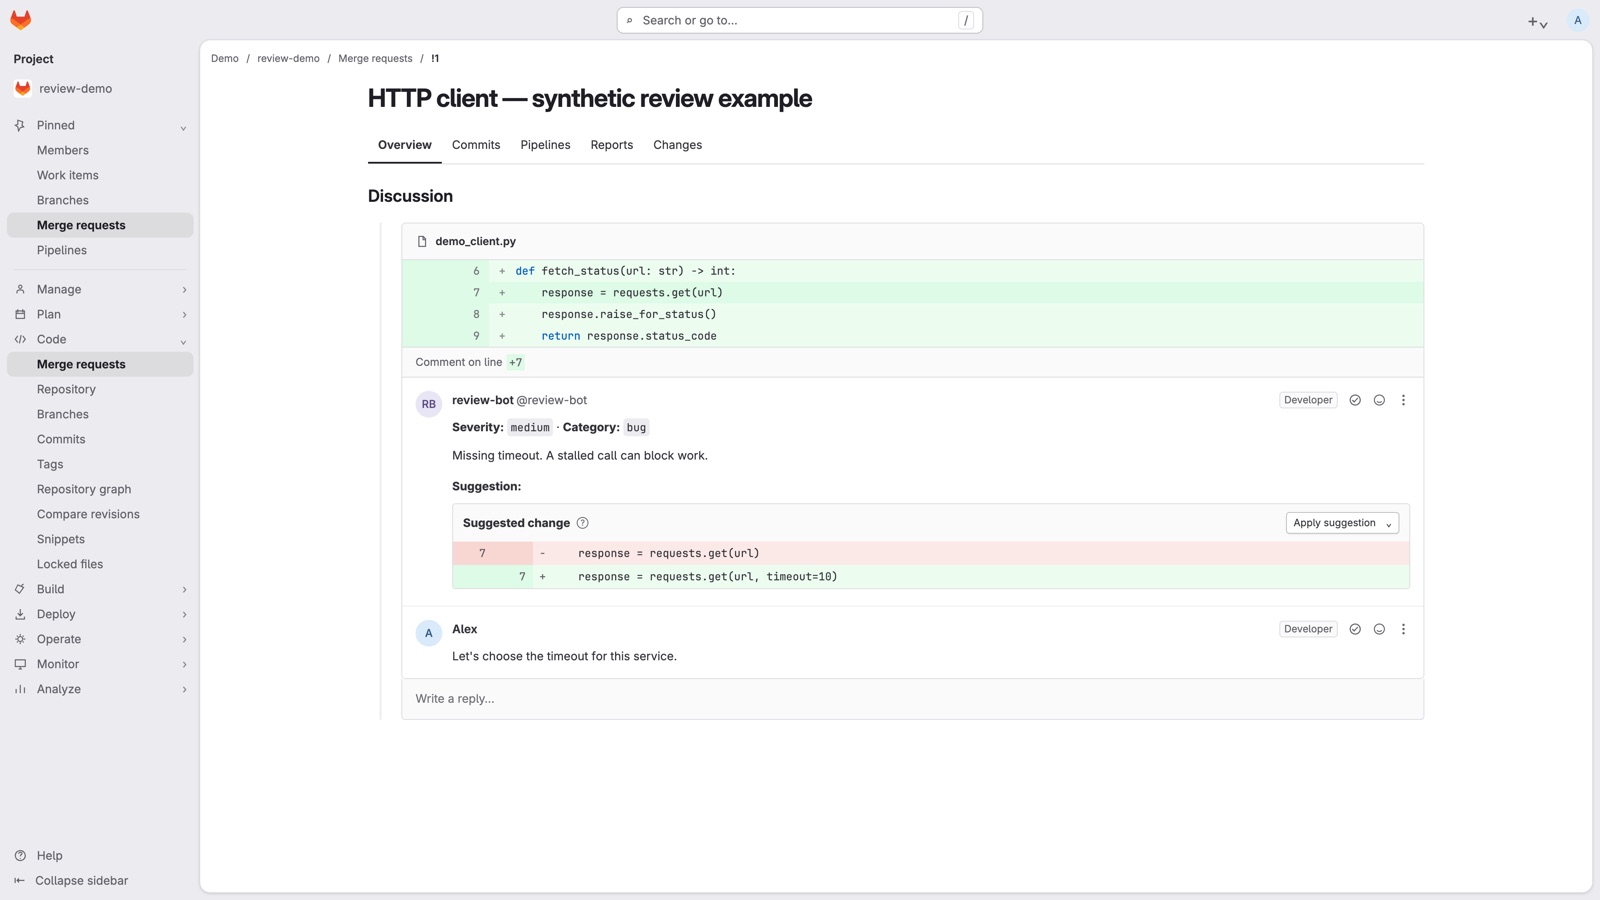Viewport: 1600px width, 900px height.
Task: Click the Suggested change help icon
Action: tap(582, 523)
